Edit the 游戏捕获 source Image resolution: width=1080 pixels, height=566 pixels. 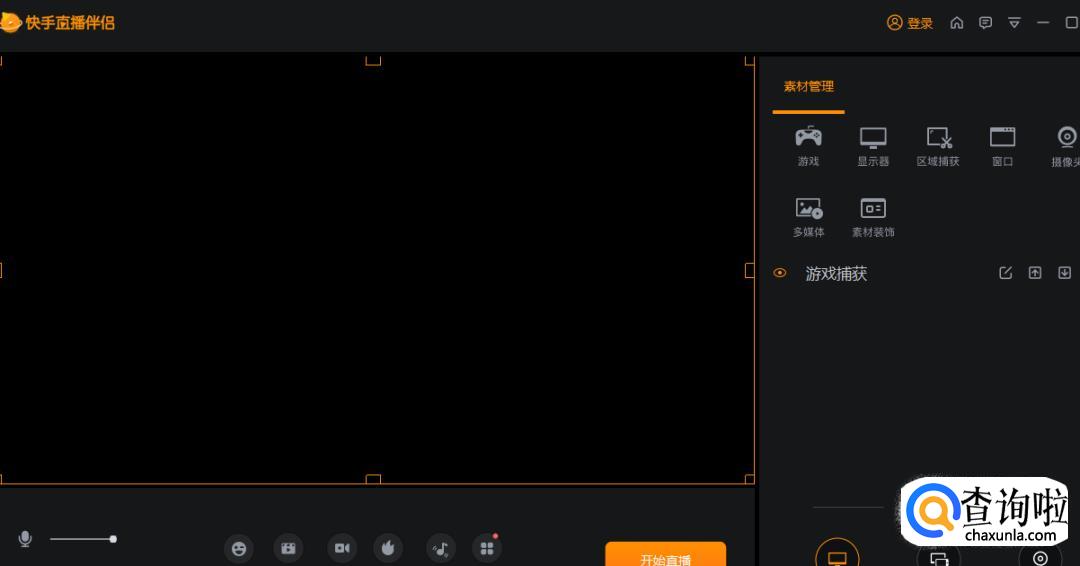pos(1006,273)
